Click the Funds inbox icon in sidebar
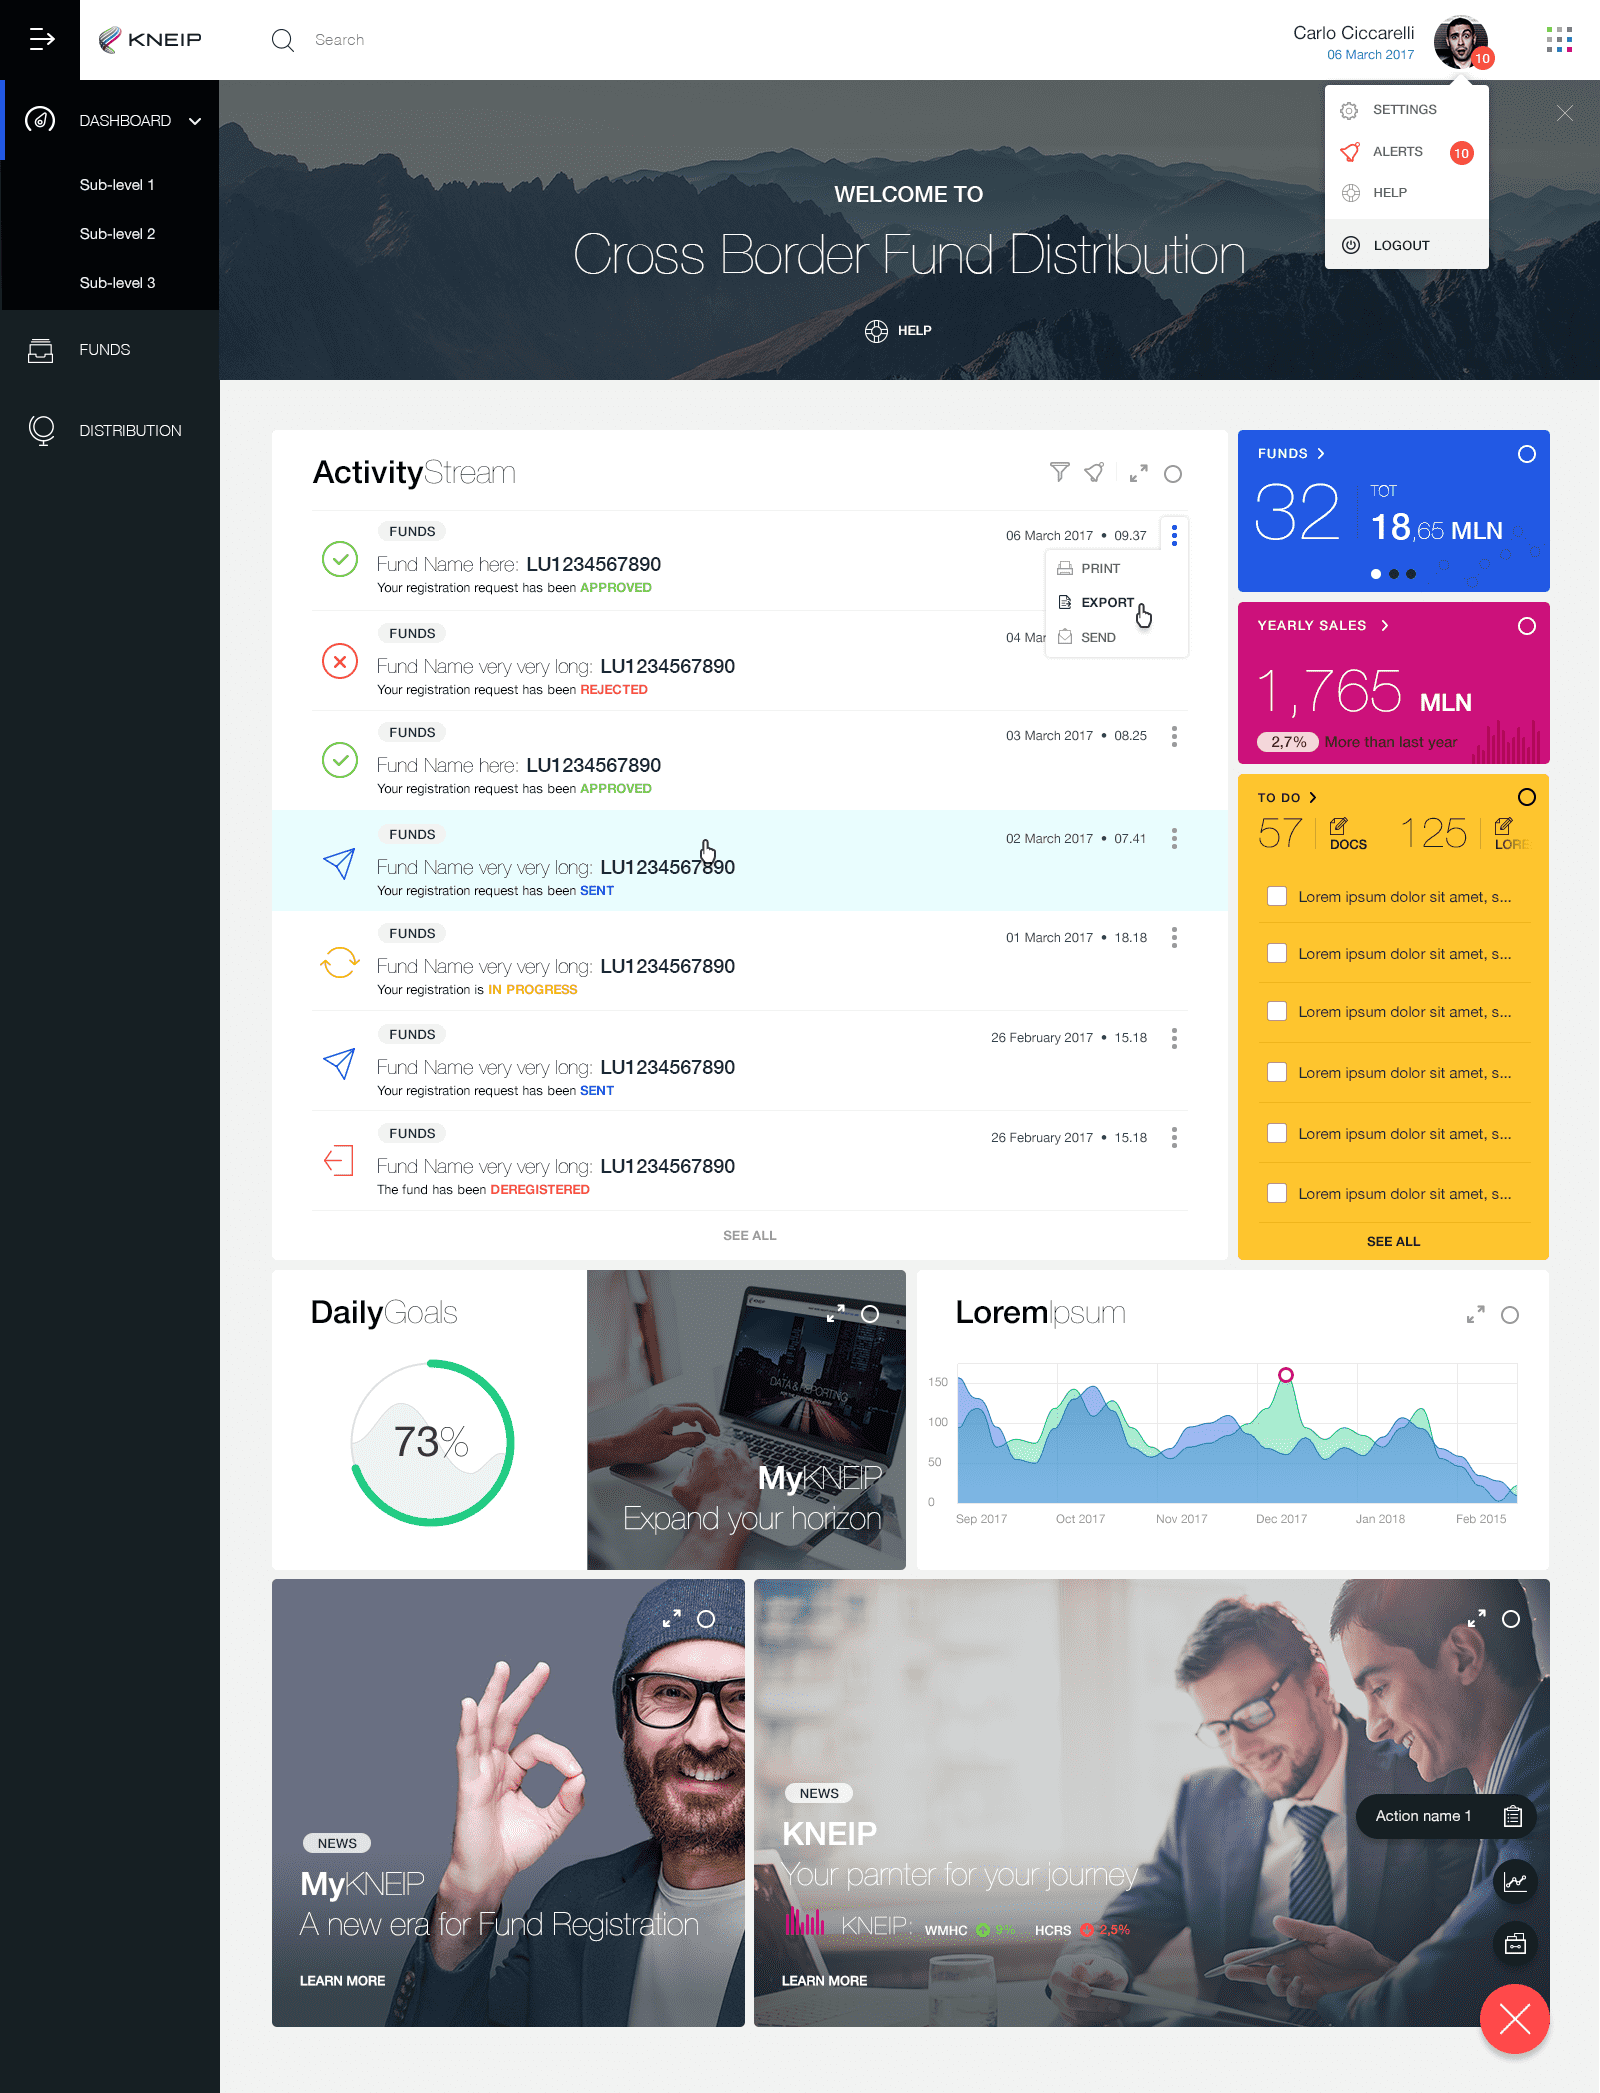The image size is (1600, 2093). click(x=40, y=350)
